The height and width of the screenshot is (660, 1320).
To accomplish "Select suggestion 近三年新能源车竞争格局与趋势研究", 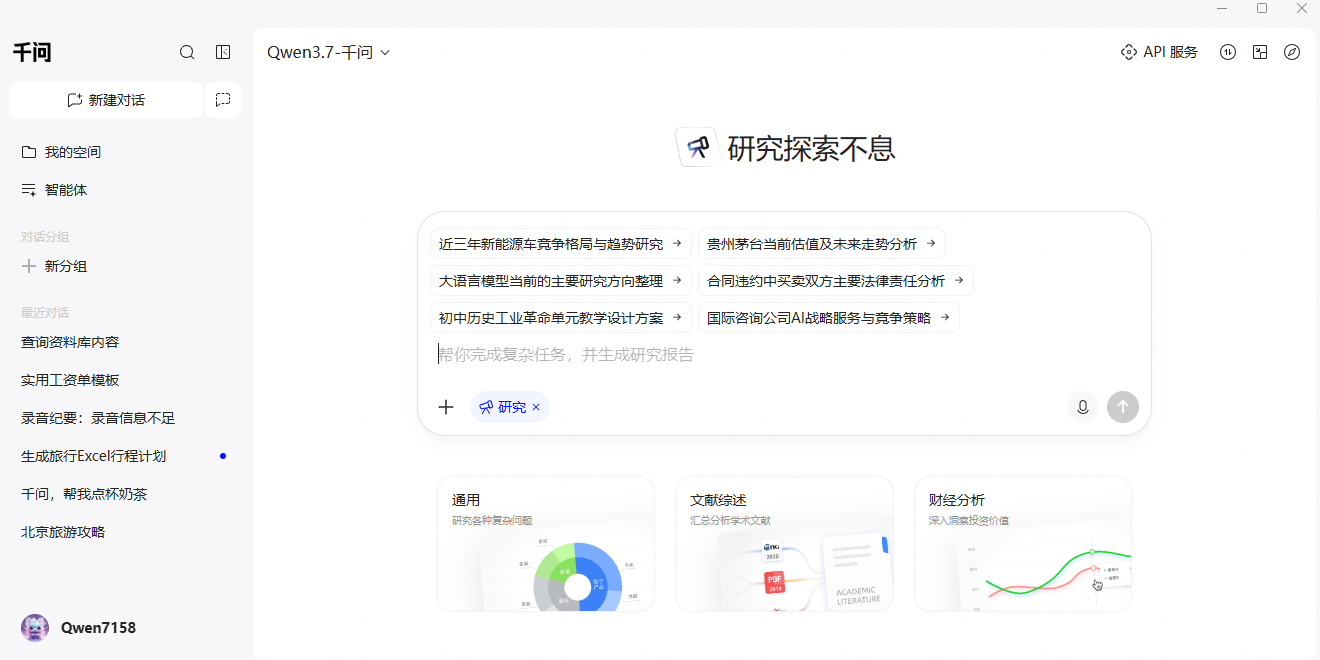I will tap(561, 244).
